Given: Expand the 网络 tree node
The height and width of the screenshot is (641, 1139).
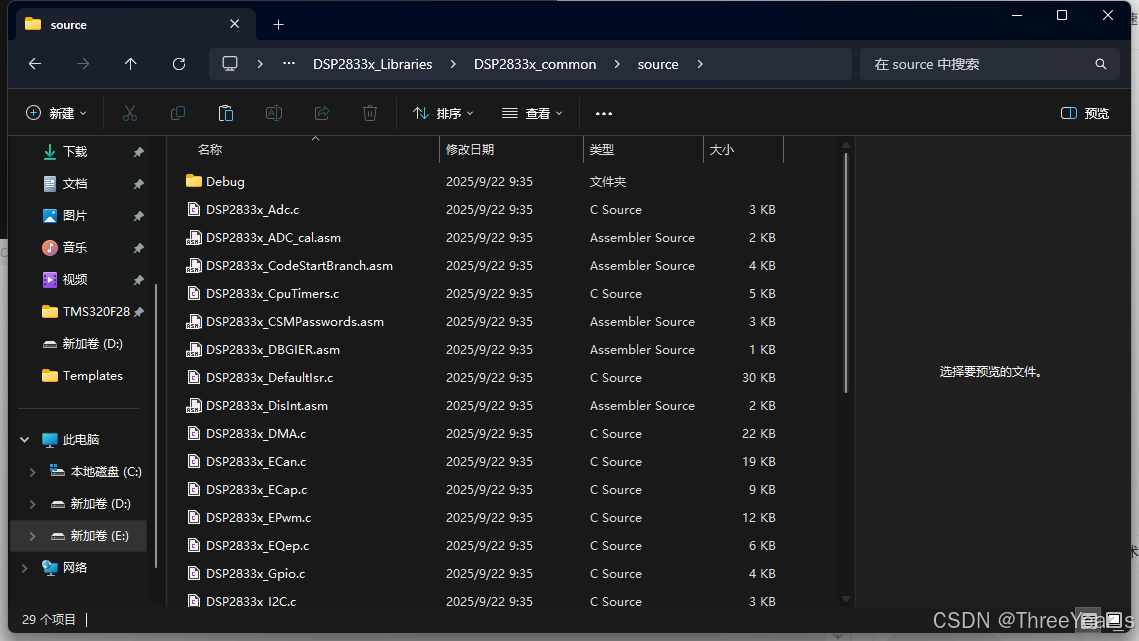Looking at the screenshot, I should (x=25, y=568).
